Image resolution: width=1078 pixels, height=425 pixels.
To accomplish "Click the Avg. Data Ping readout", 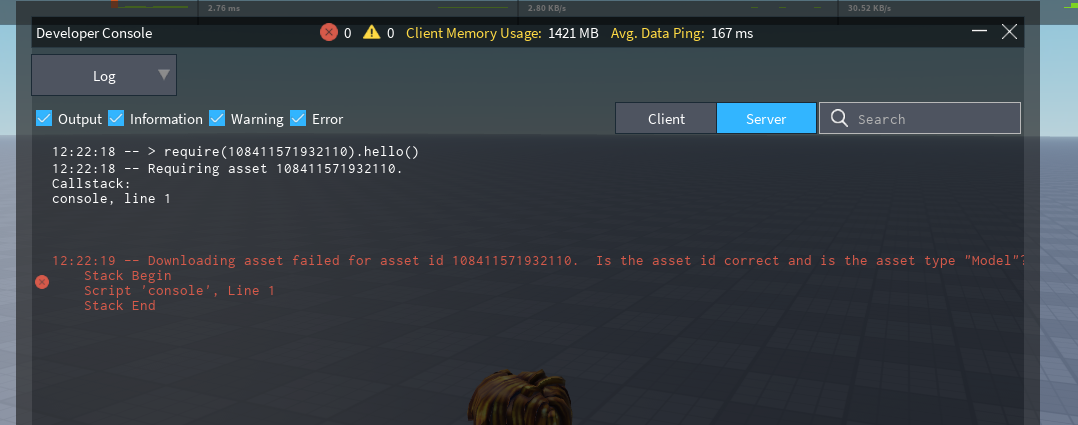I will click(x=682, y=33).
